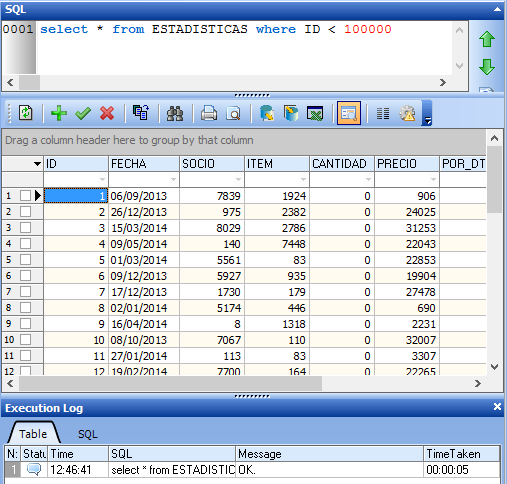
Task: Click the database export icon with pencil
Action: coord(267,113)
